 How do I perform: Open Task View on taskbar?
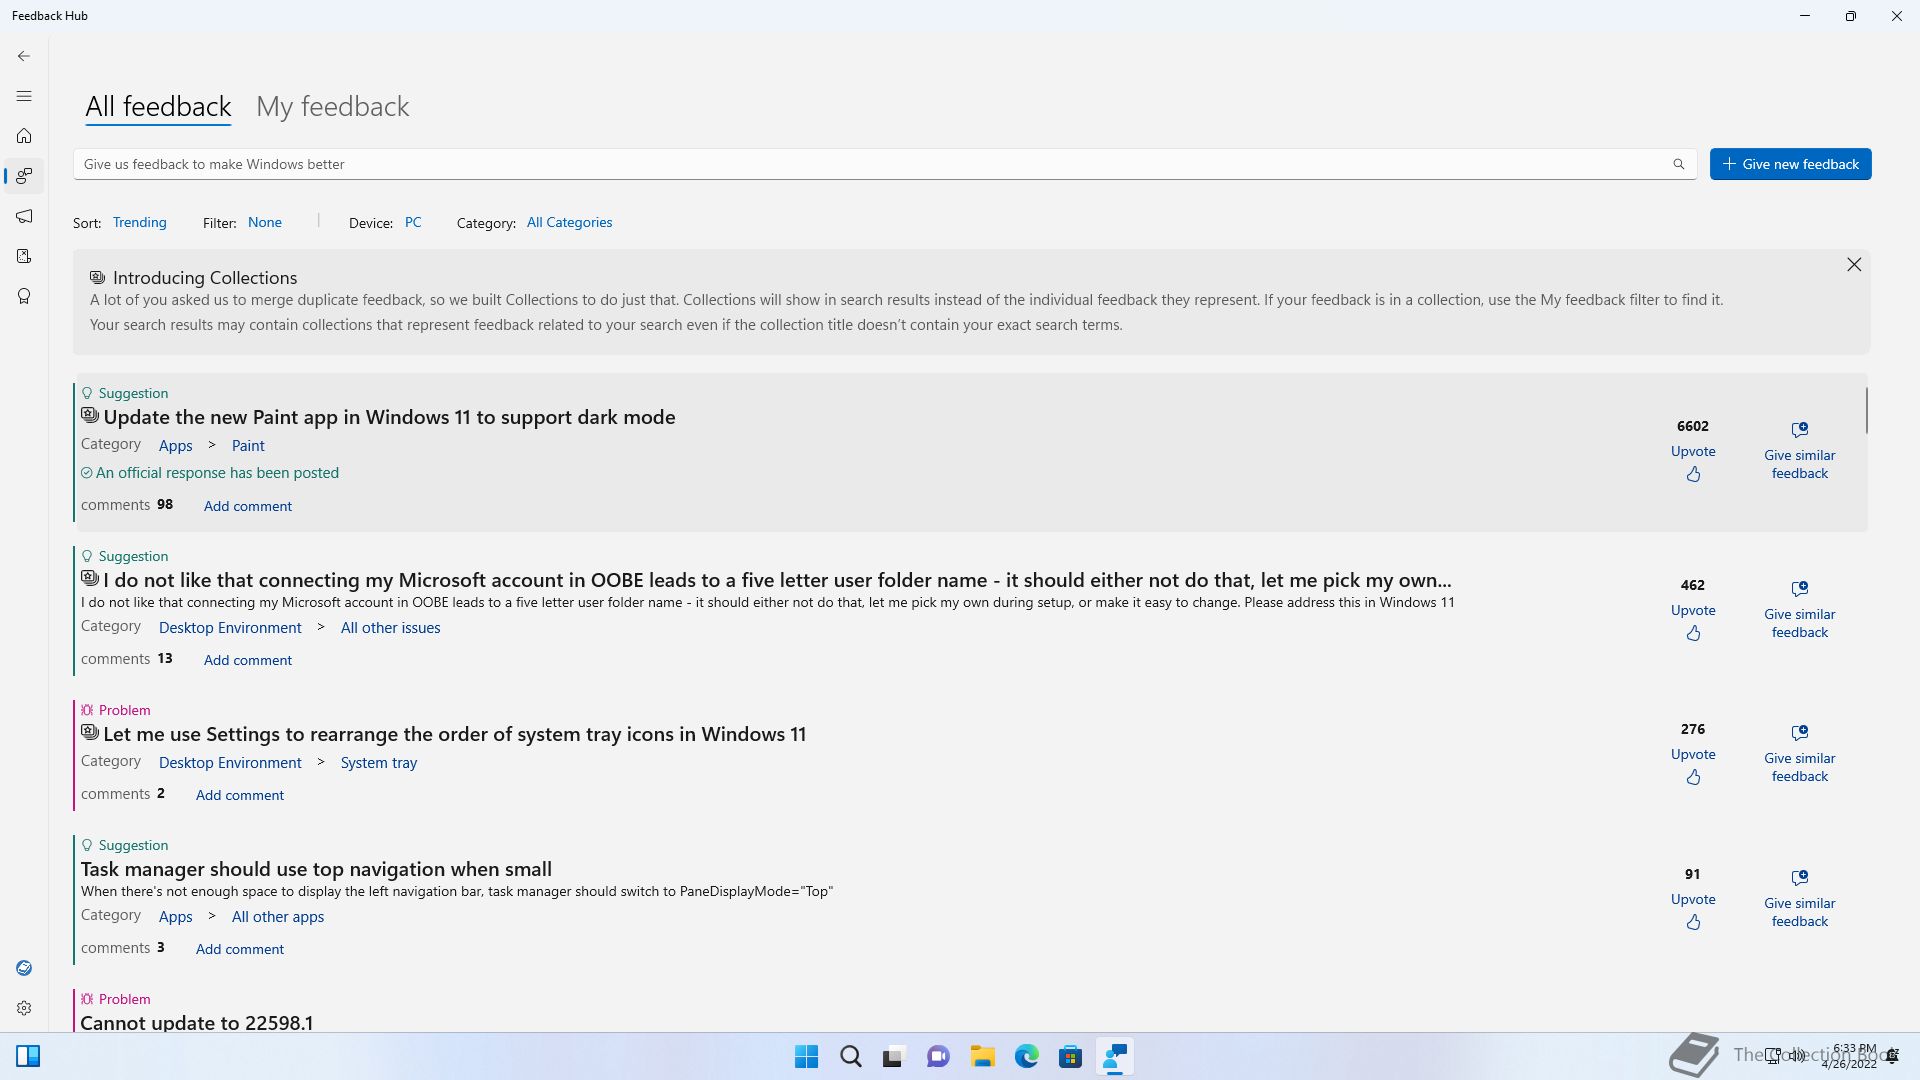coord(894,1056)
